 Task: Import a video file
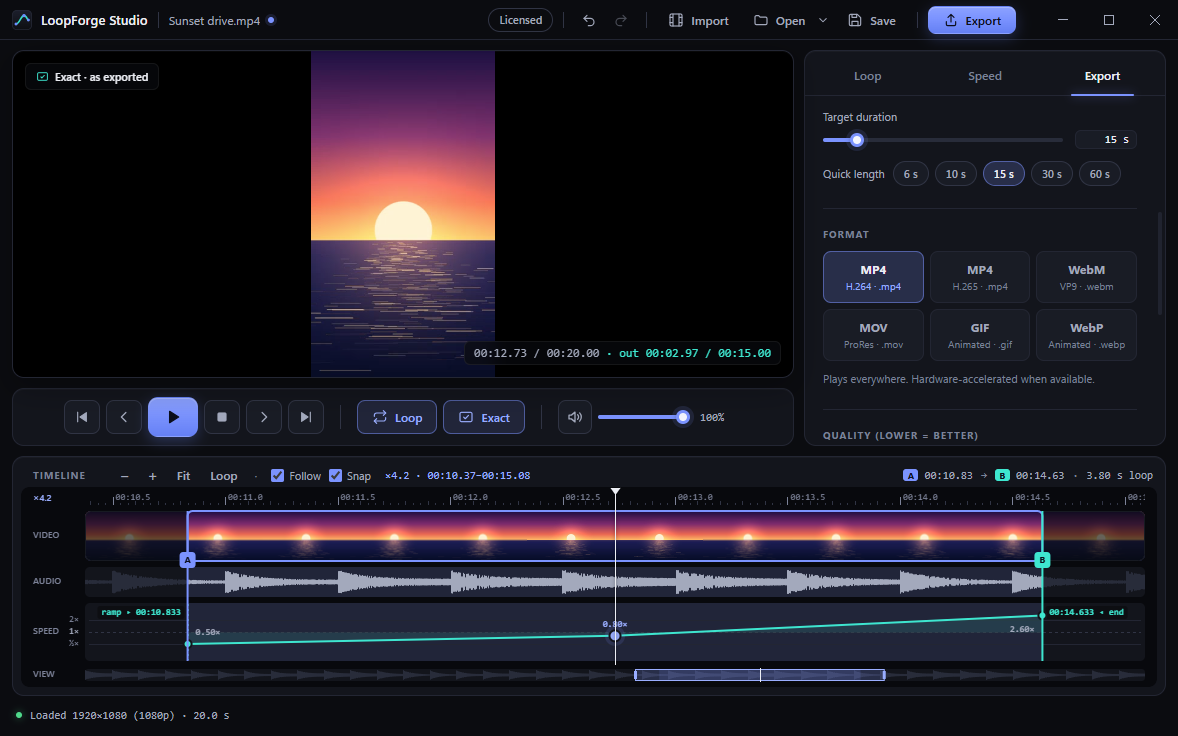point(699,20)
